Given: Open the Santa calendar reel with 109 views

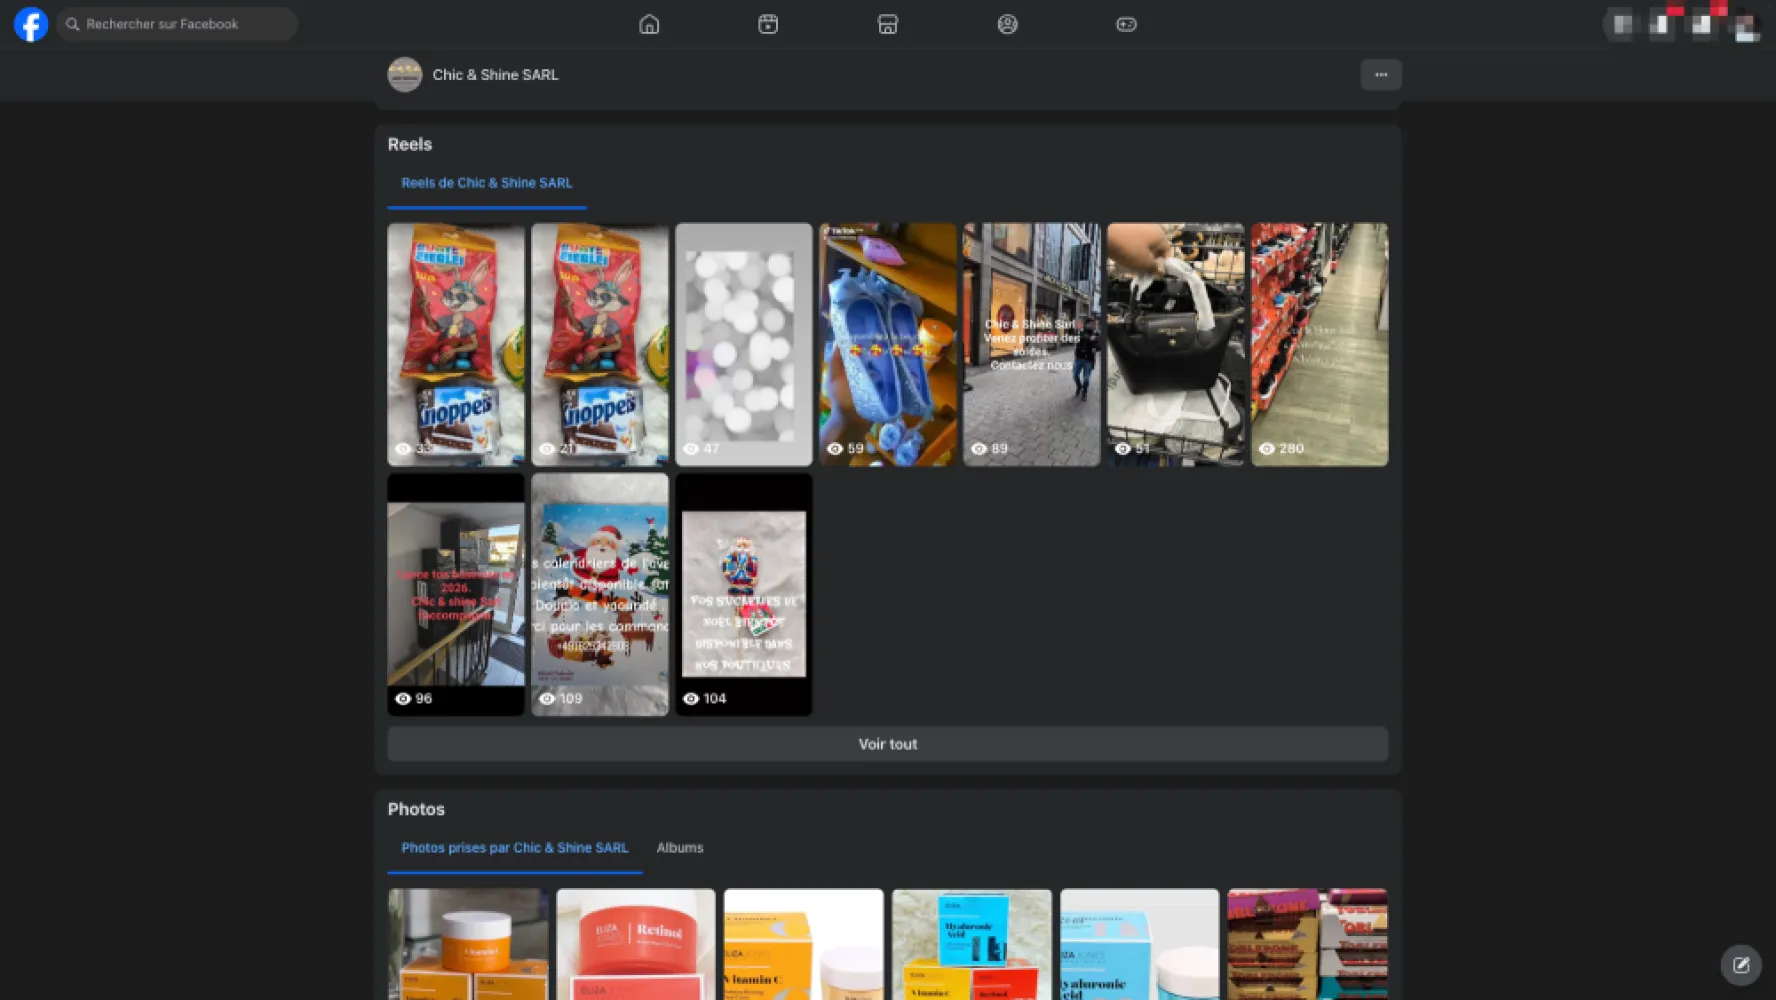Looking at the screenshot, I should pyautogui.click(x=600, y=594).
